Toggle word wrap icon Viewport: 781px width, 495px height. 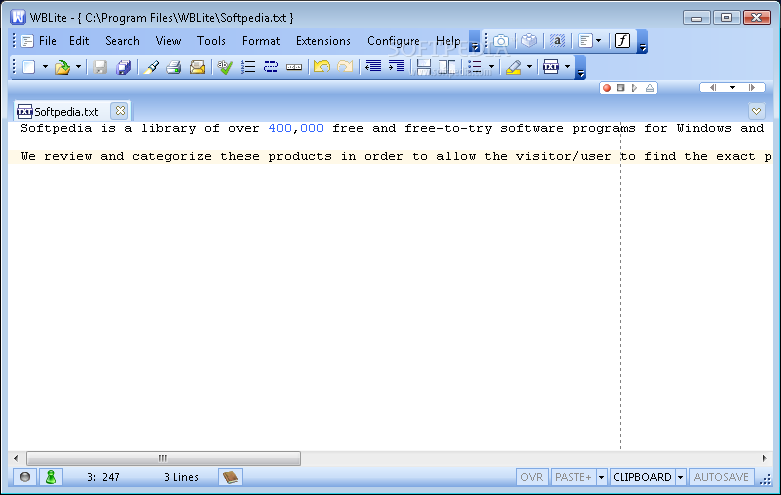click(x=270, y=67)
